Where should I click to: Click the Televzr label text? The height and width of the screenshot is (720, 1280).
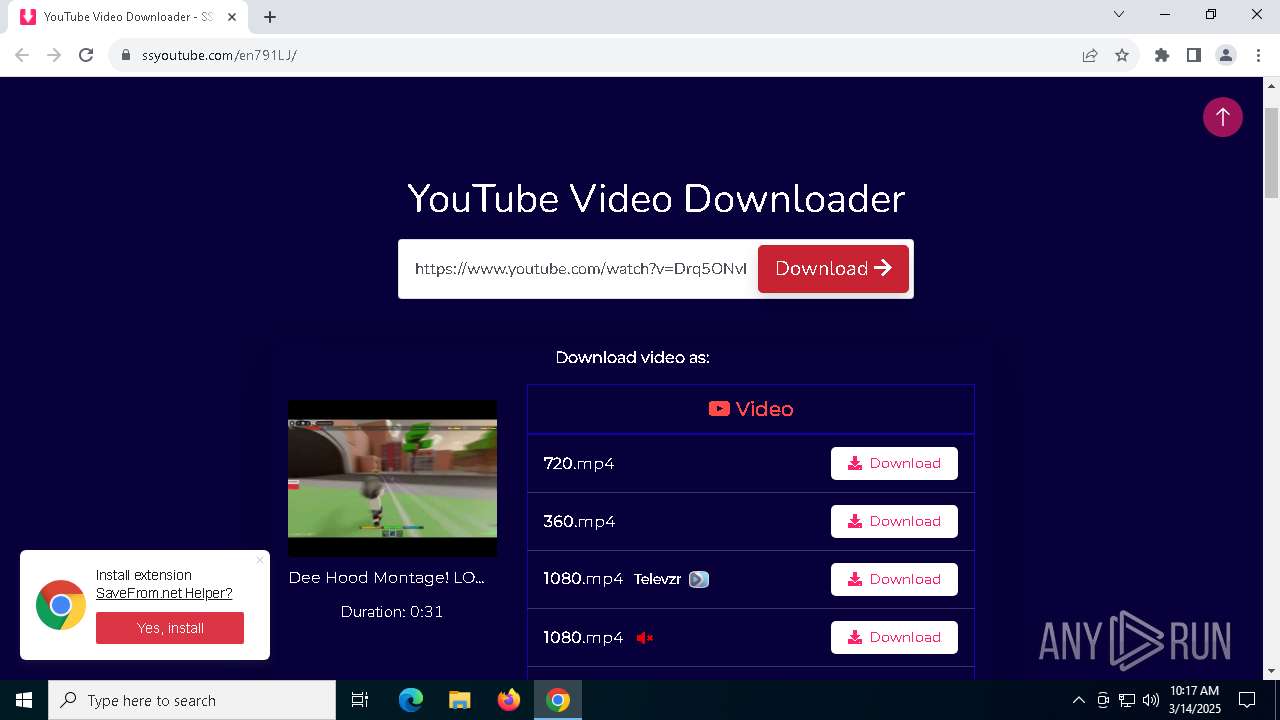[x=657, y=579]
